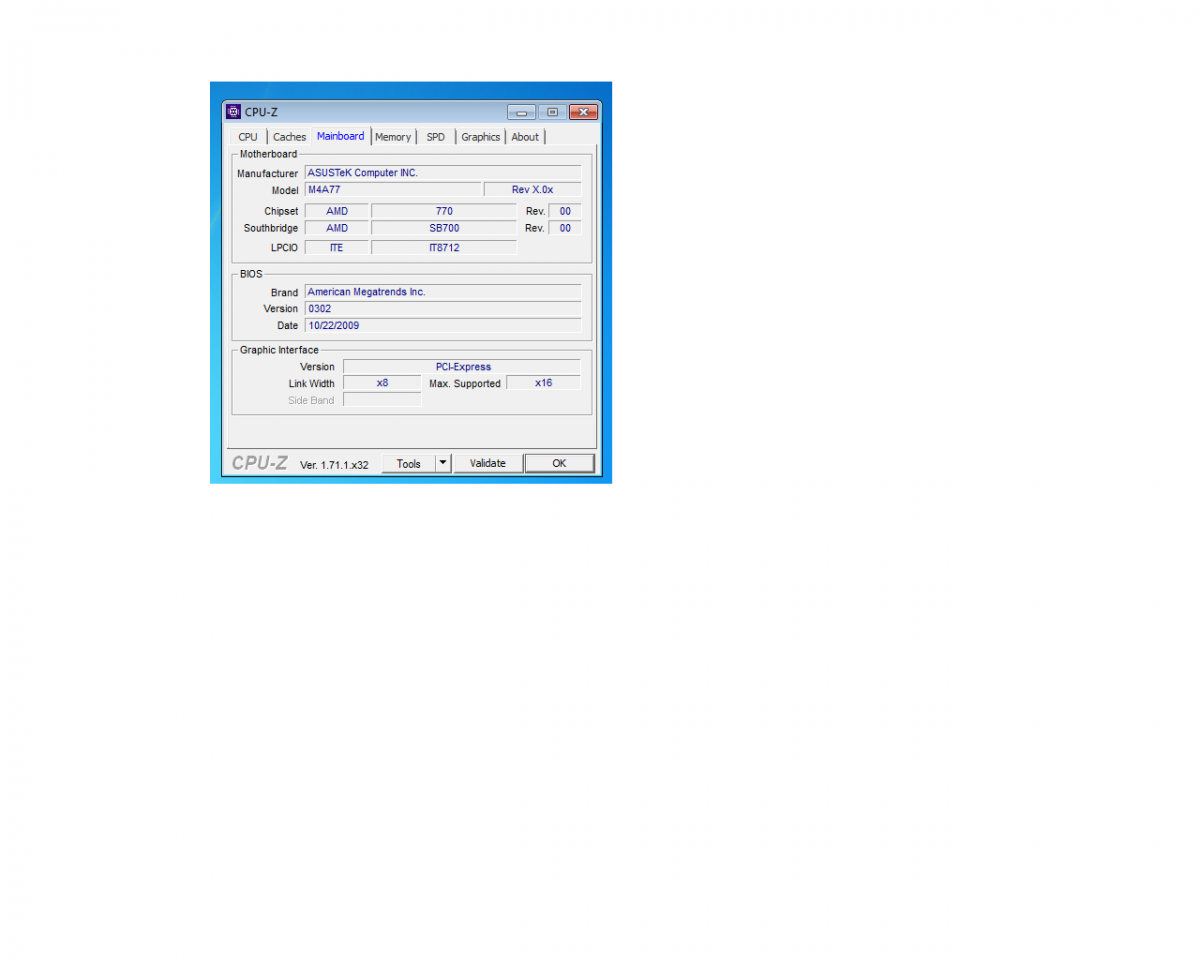Select the LPCIO model IT8712
The height and width of the screenshot is (960, 1200).
pos(444,247)
